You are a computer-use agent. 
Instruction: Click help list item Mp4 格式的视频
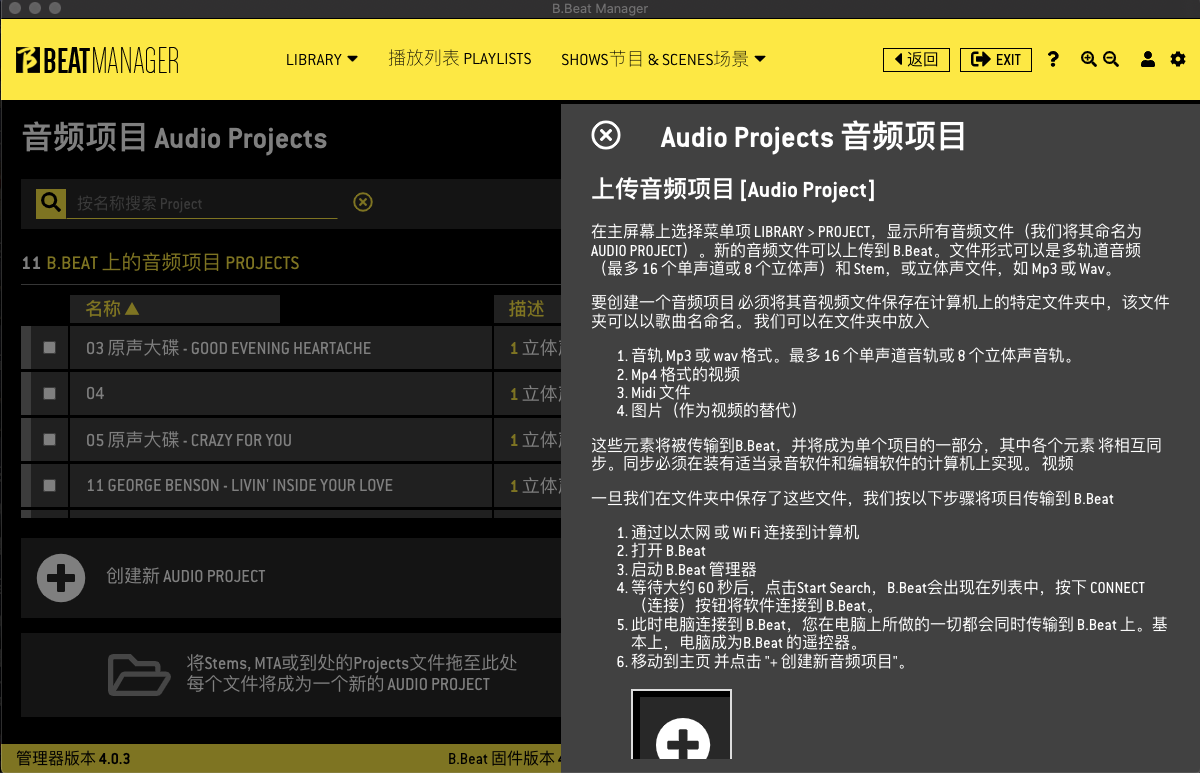click(x=685, y=375)
